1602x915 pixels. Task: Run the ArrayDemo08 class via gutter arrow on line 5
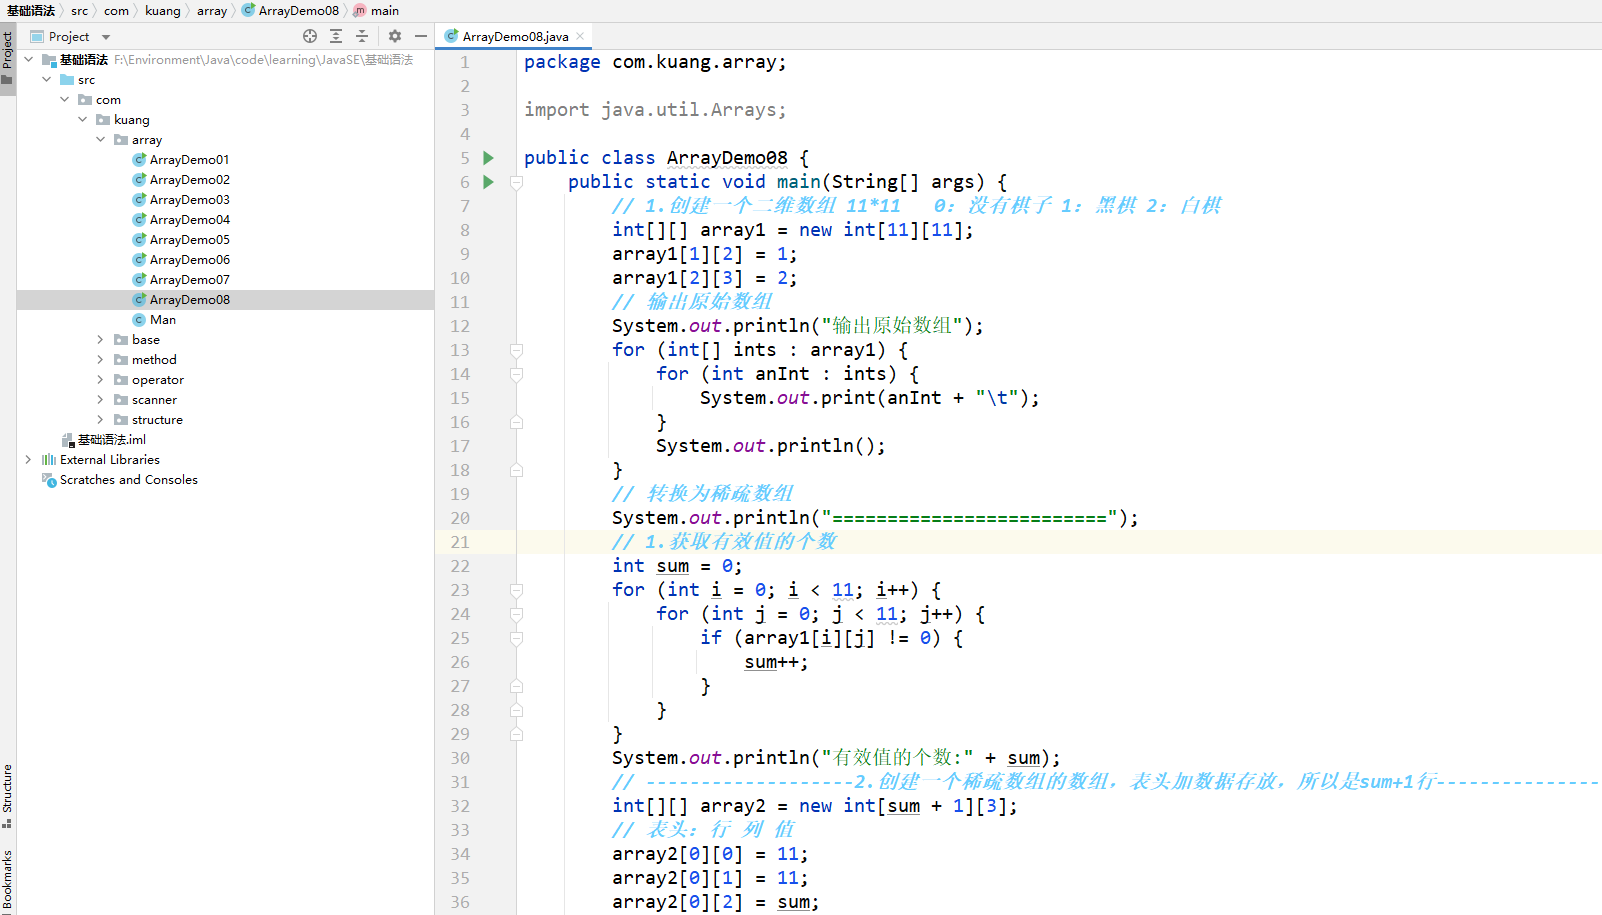[488, 158]
